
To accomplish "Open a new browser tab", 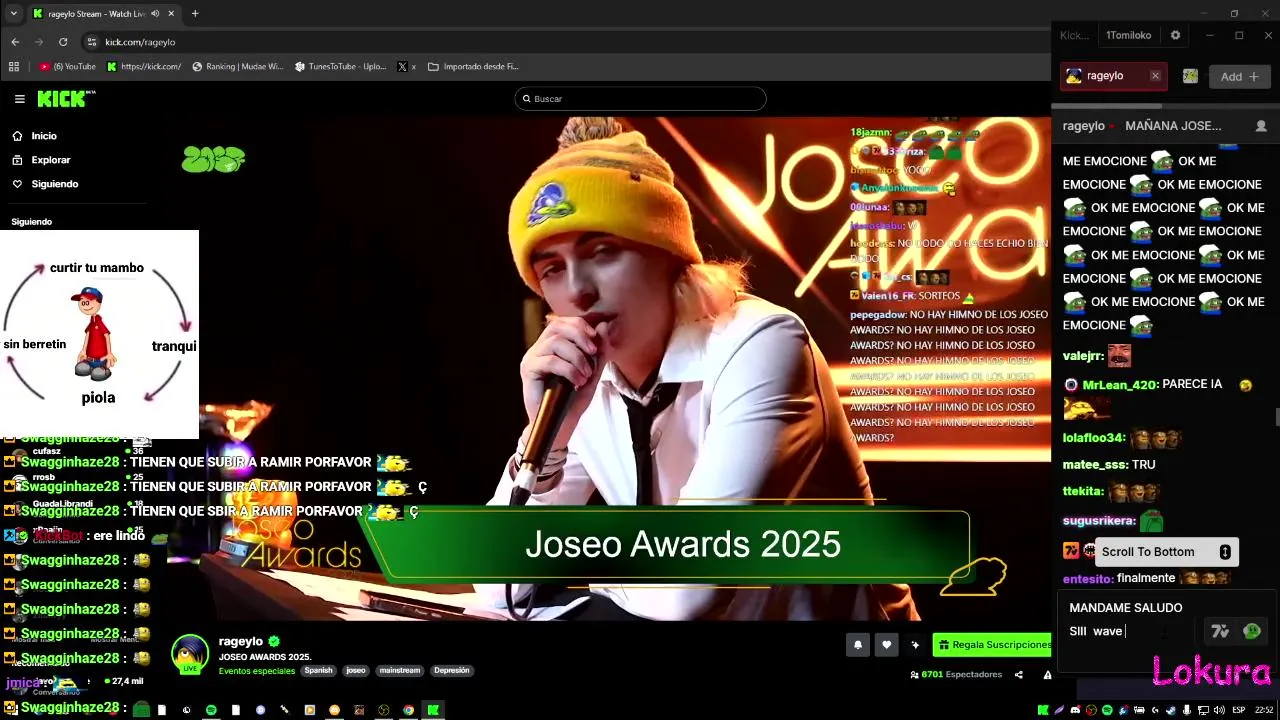I will [x=195, y=14].
